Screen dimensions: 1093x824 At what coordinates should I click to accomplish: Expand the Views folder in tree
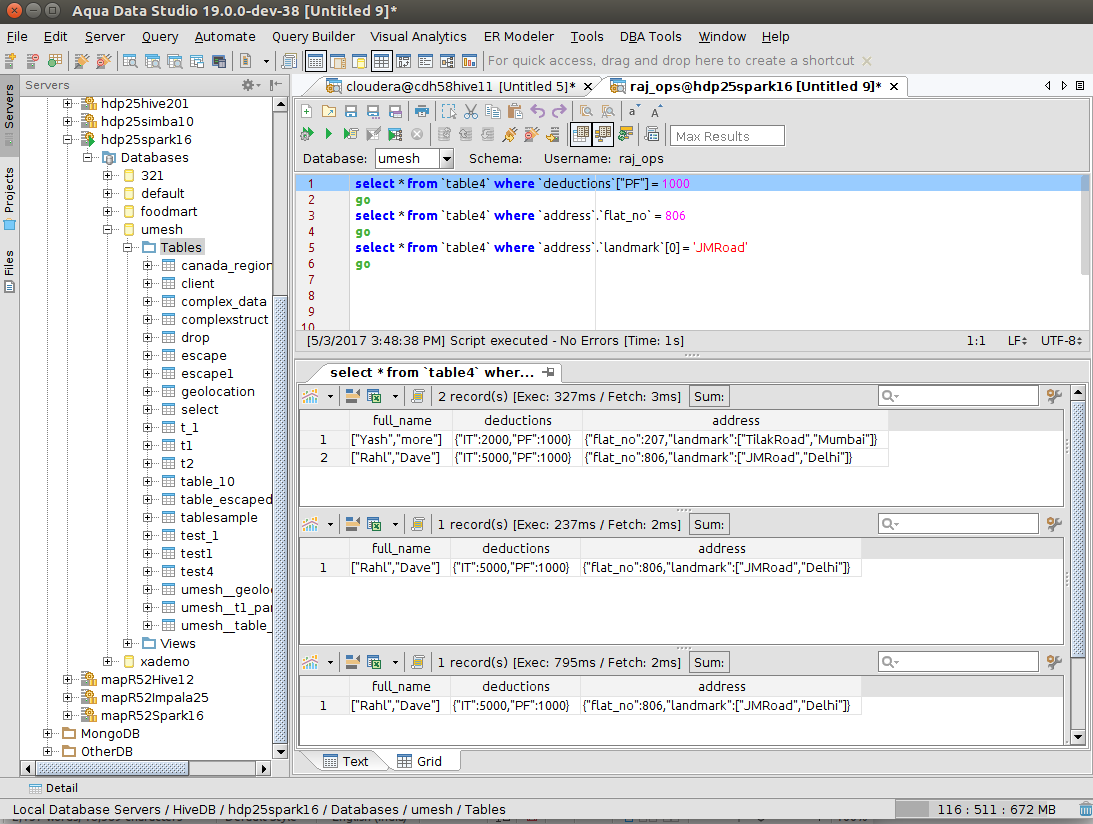pyautogui.click(x=128, y=643)
